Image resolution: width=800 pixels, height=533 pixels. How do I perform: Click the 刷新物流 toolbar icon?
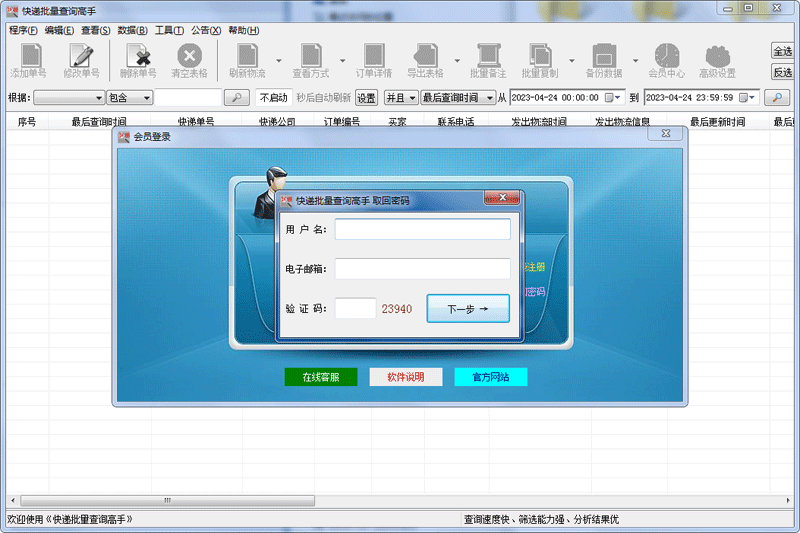pos(247,61)
